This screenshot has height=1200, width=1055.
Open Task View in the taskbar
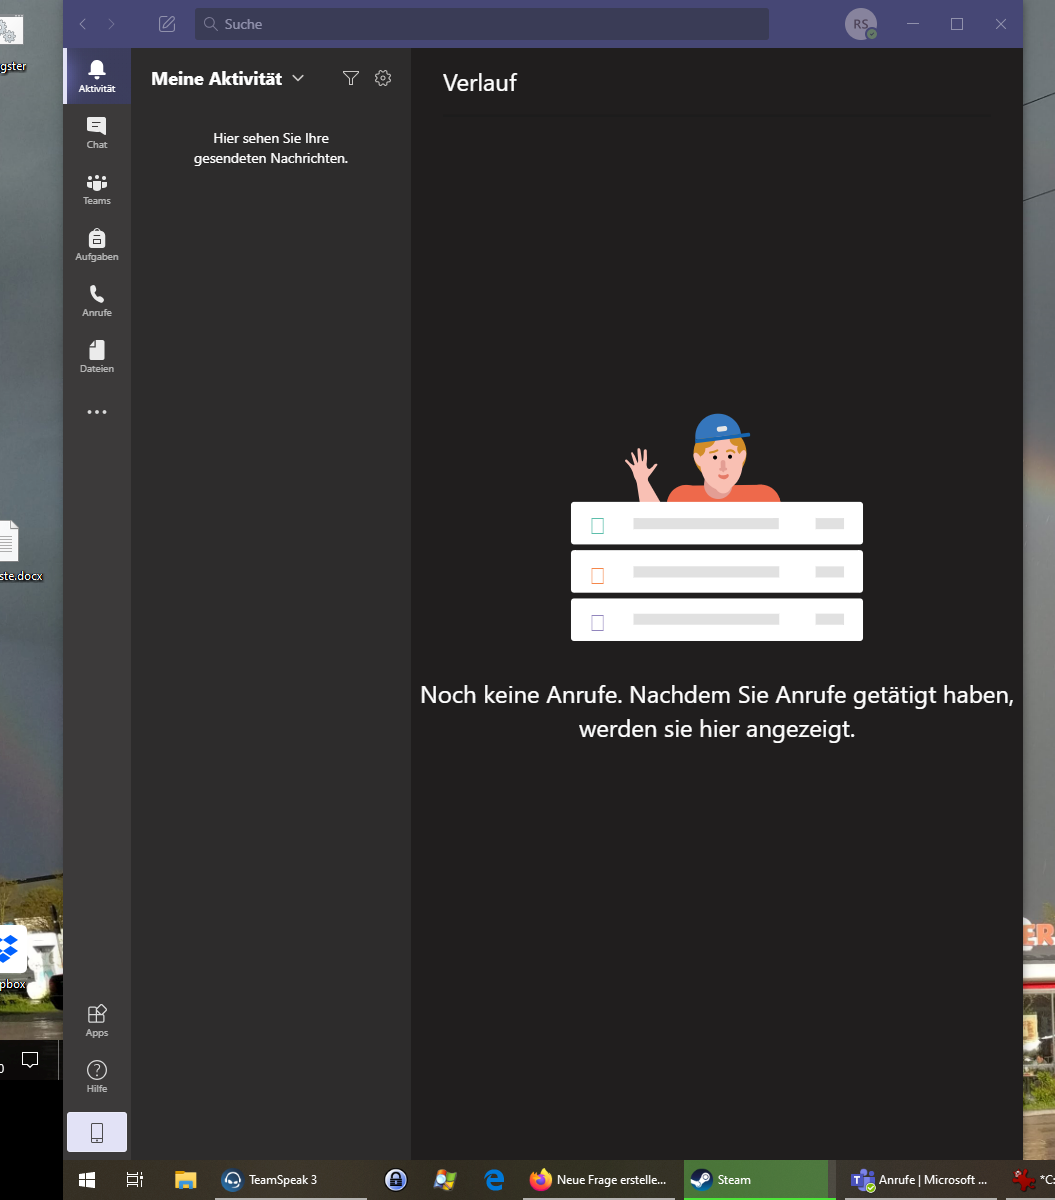point(135,1180)
